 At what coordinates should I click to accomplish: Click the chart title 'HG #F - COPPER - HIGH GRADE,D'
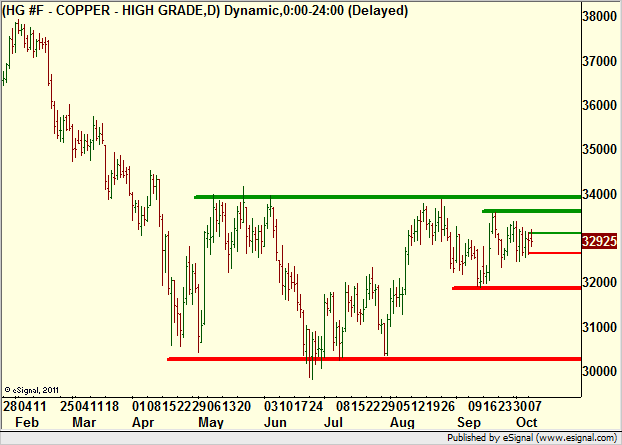click(x=111, y=11)
